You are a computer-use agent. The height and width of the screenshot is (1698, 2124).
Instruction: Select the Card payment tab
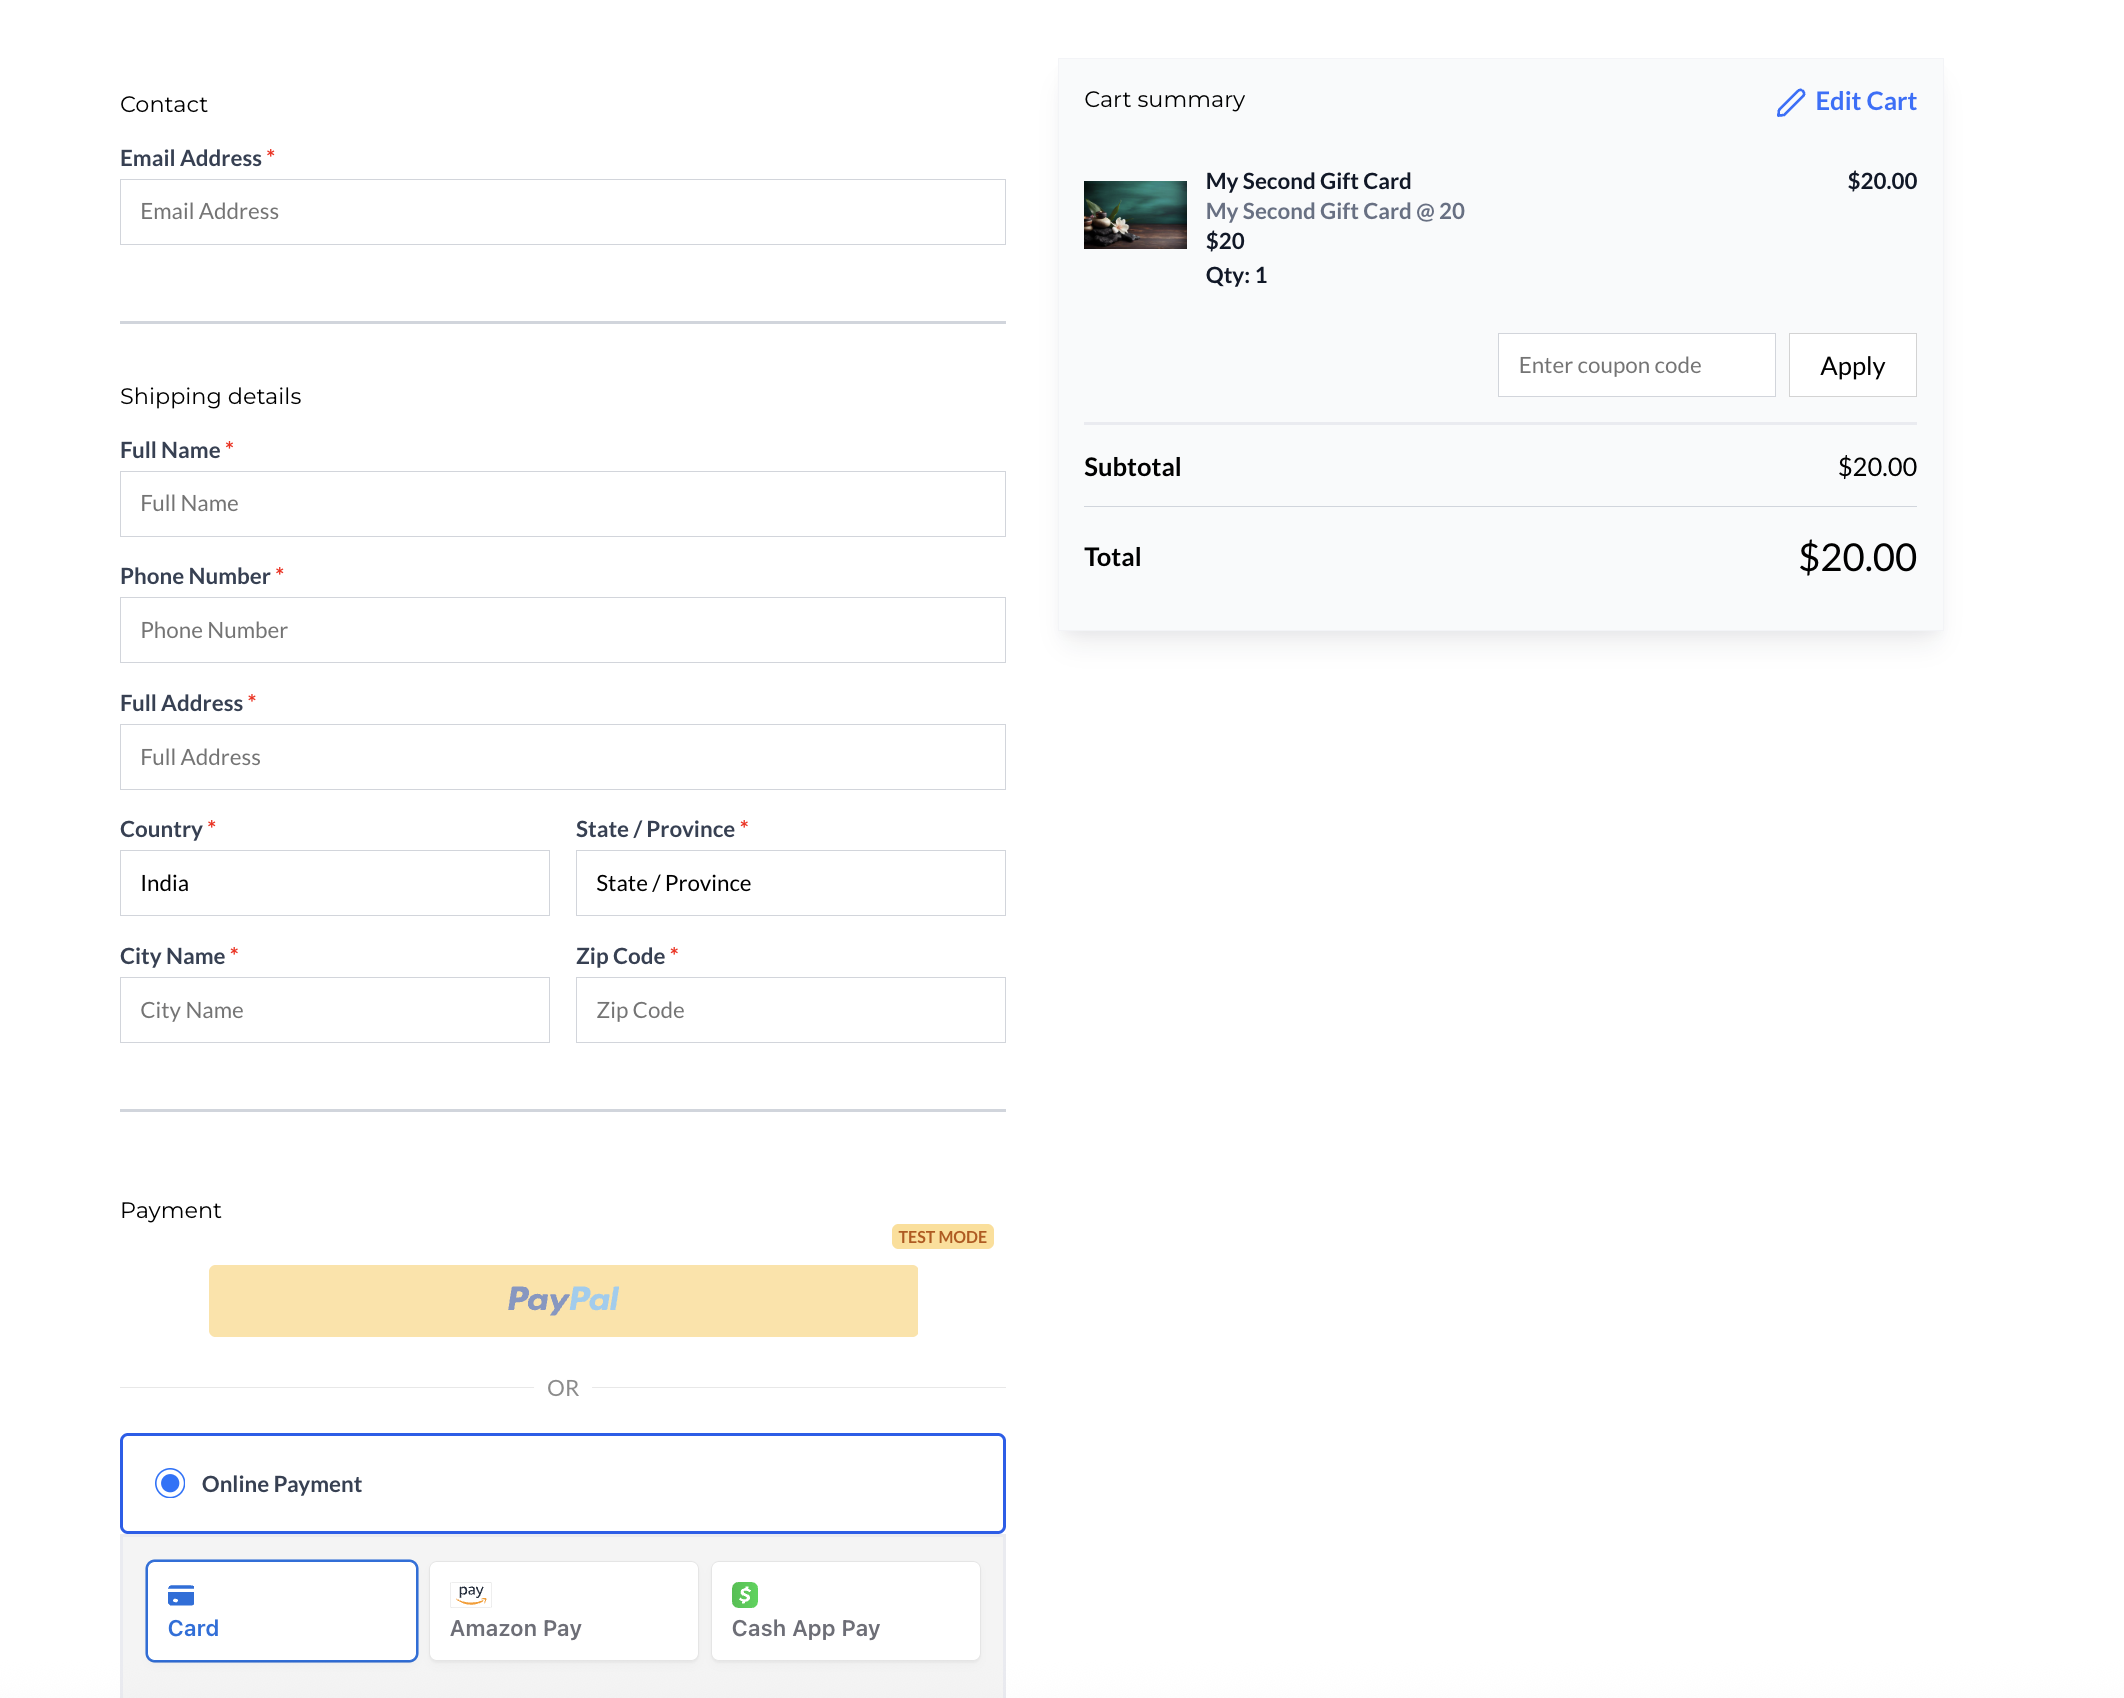click(282, 1611)
